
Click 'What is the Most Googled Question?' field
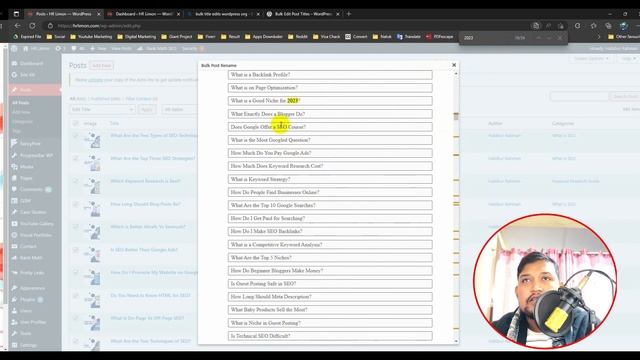tap(330, 140)
